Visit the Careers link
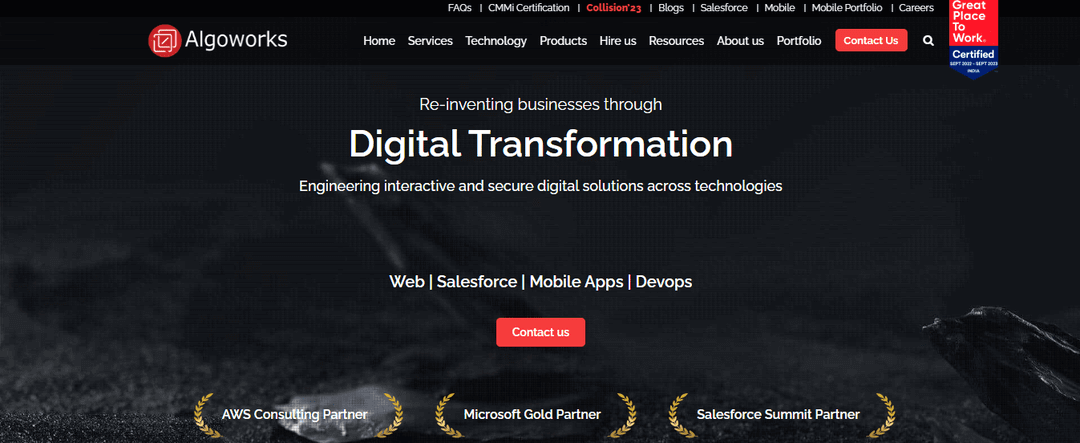Image resolution: width=1080 pixels, height=443 pixels. click(916, 8)
